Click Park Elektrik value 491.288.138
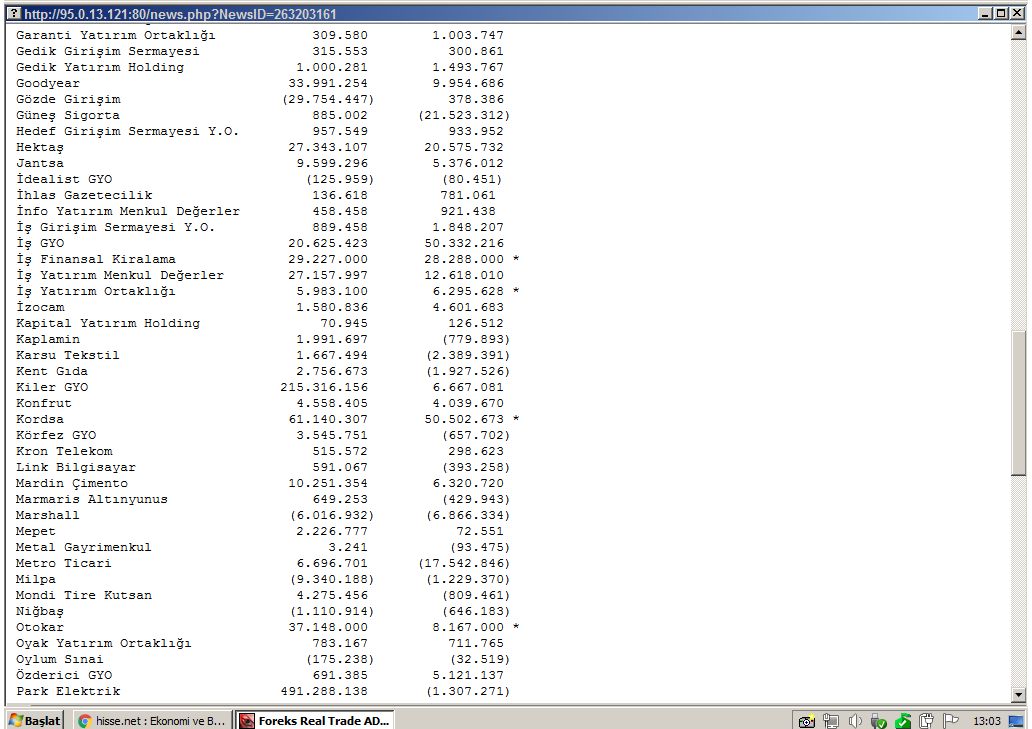This screenshot has height=729, width=1032. coord(324,691)
